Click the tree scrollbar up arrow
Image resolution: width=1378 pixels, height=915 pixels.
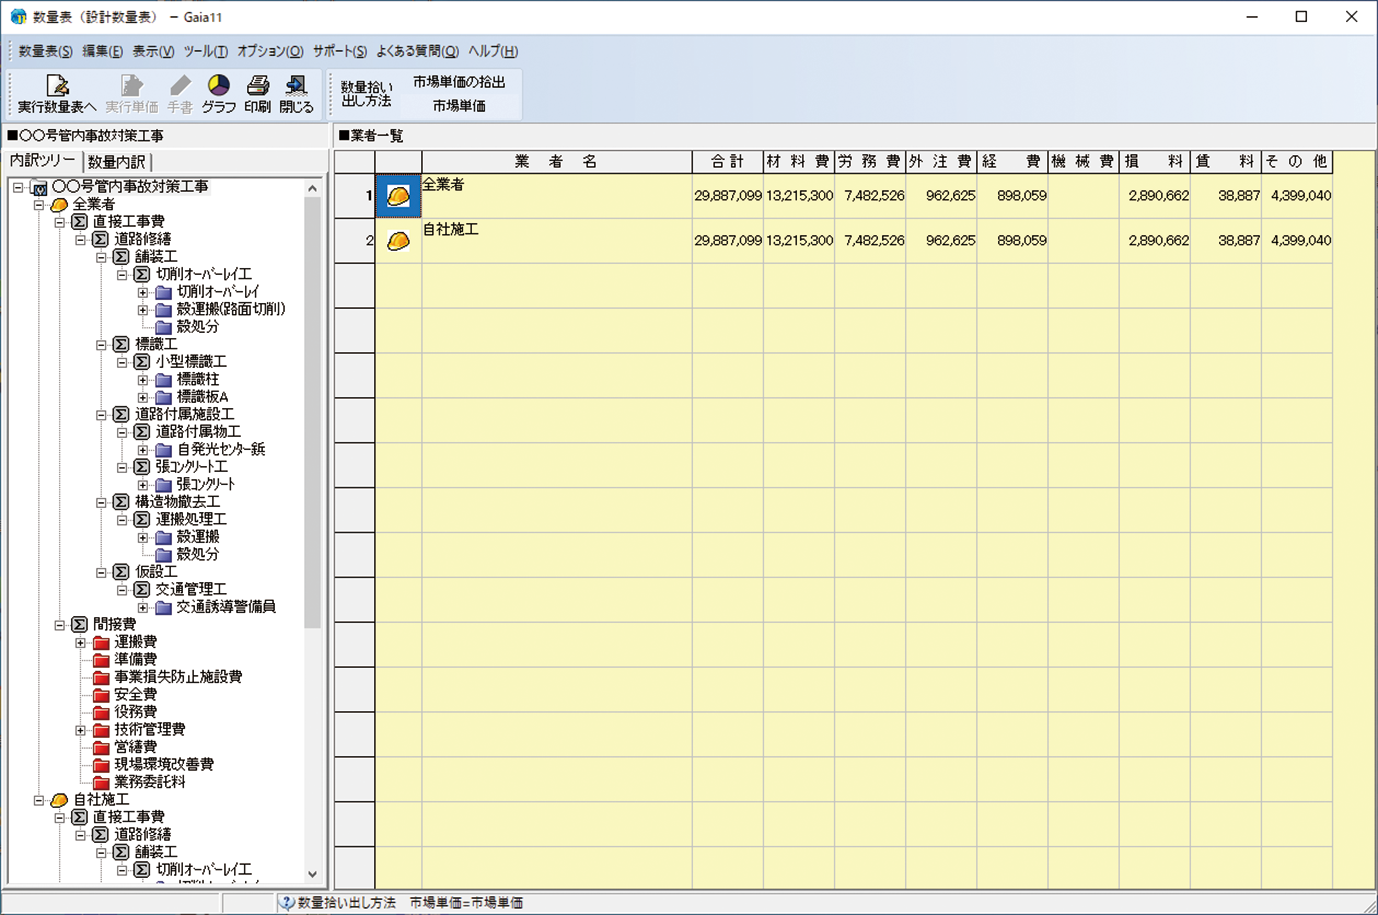tap(312, 188)
